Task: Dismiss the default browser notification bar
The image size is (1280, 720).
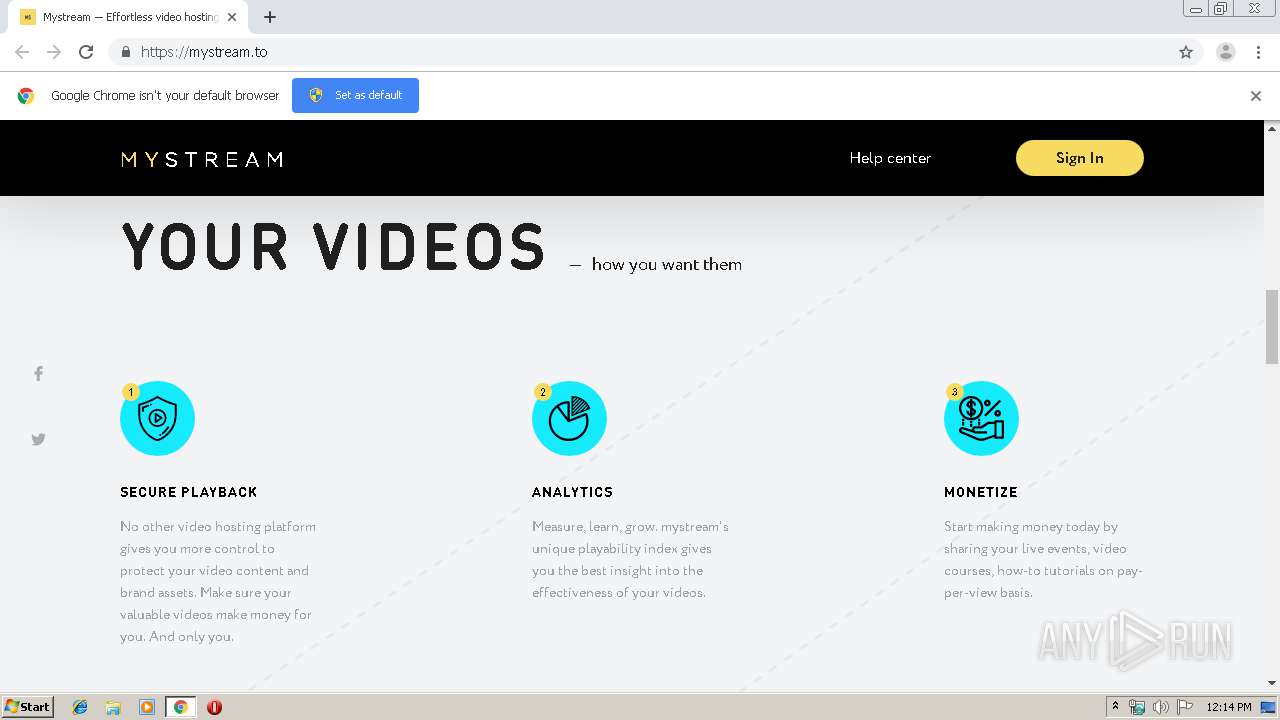Action: pyautogui.click(x=1255, y=96)
